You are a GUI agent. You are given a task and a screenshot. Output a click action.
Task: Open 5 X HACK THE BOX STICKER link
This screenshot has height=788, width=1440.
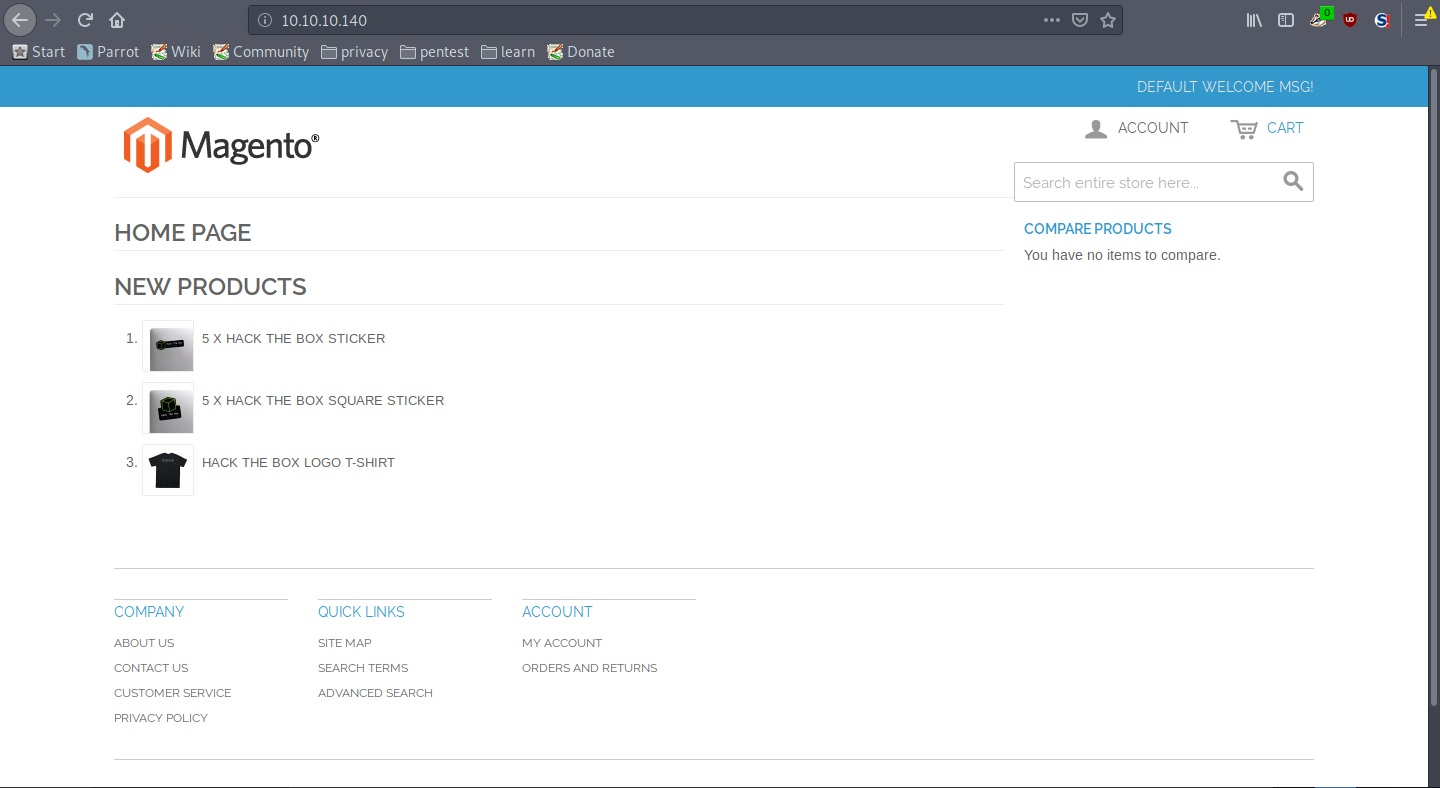(x=293, y=338)
